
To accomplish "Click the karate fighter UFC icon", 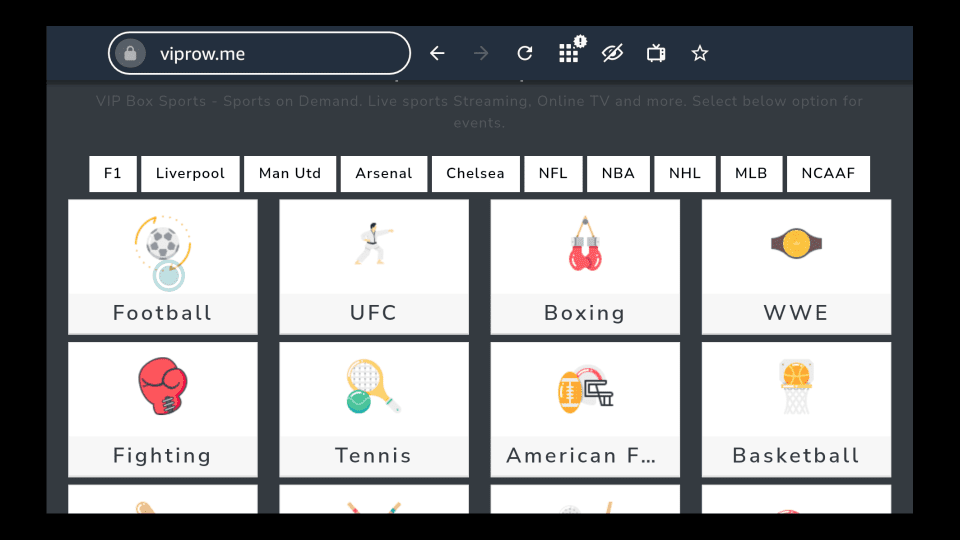I will [373, 244].
